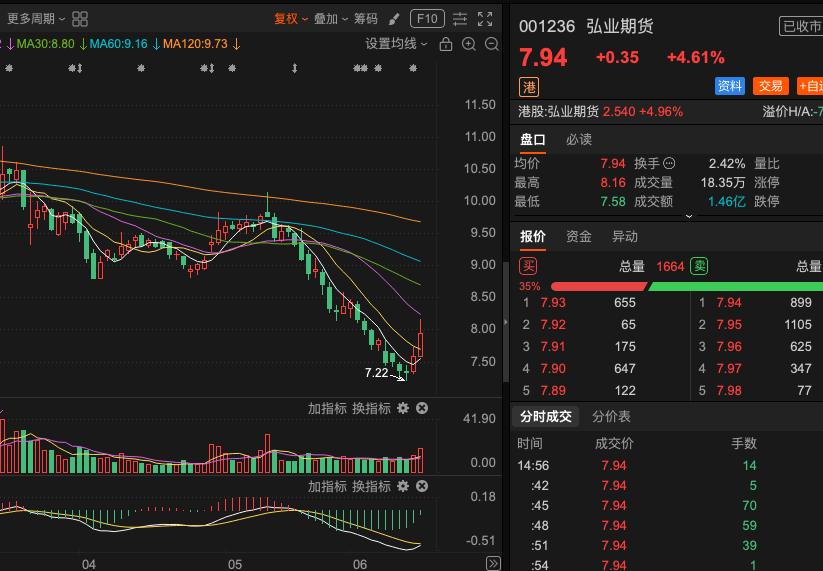Open the F10 company info button
Viewport: 823px width, 571px height.
427,19
